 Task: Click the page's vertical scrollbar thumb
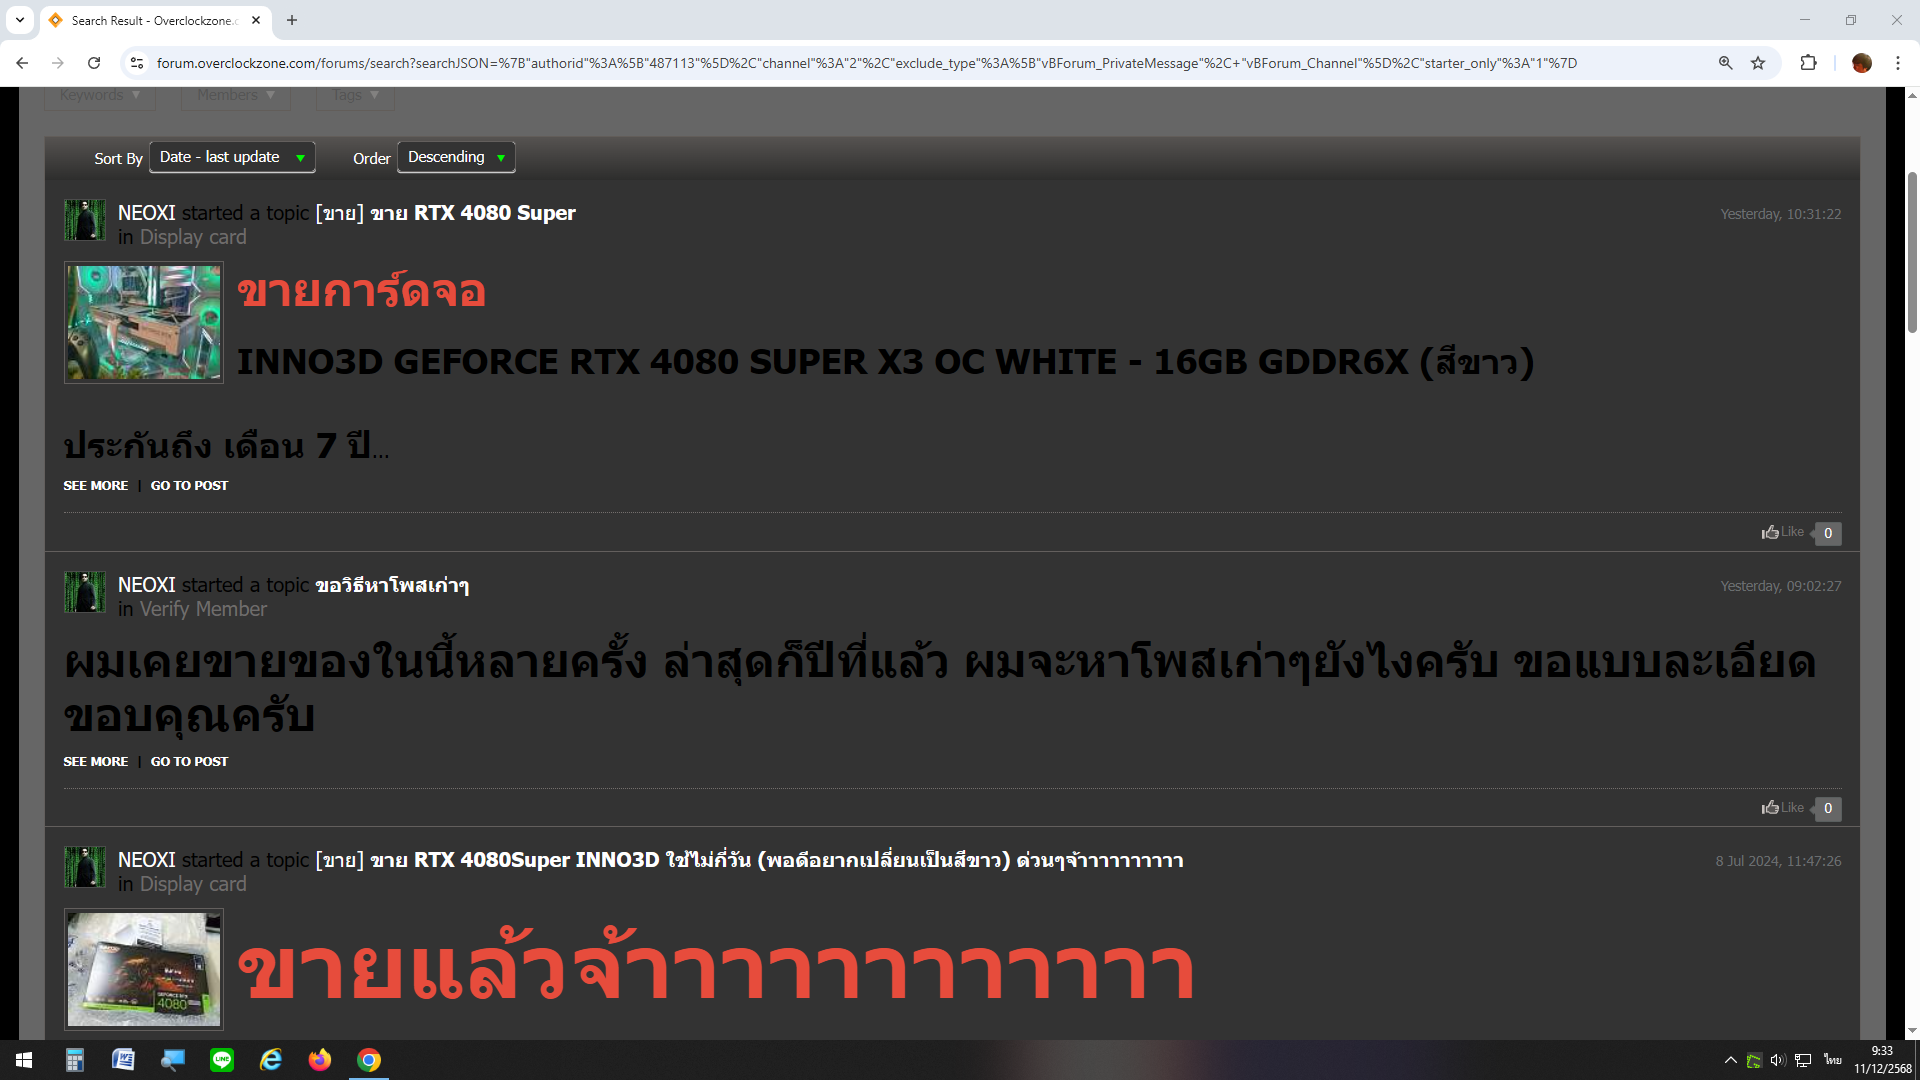coord(1912,250)
